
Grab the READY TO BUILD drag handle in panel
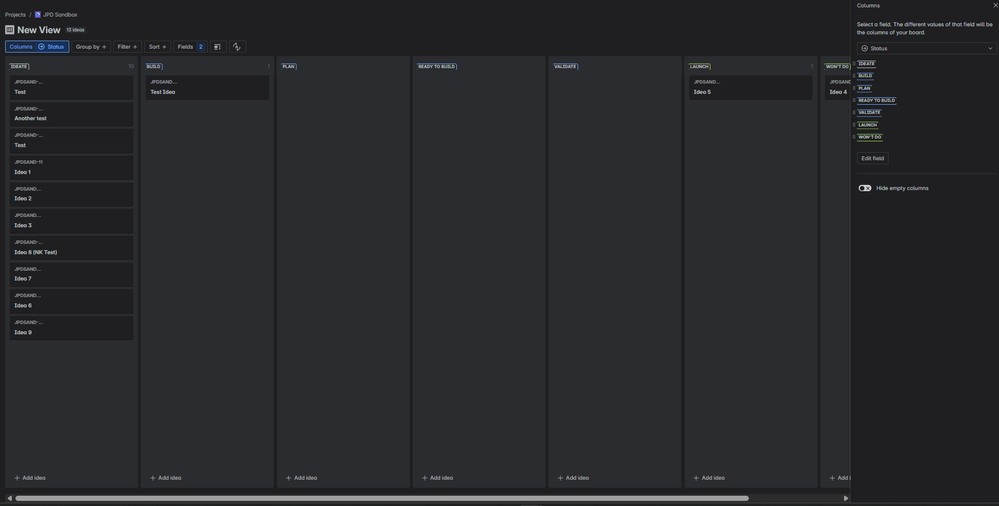pyautogui.click(x=854, y=100)
